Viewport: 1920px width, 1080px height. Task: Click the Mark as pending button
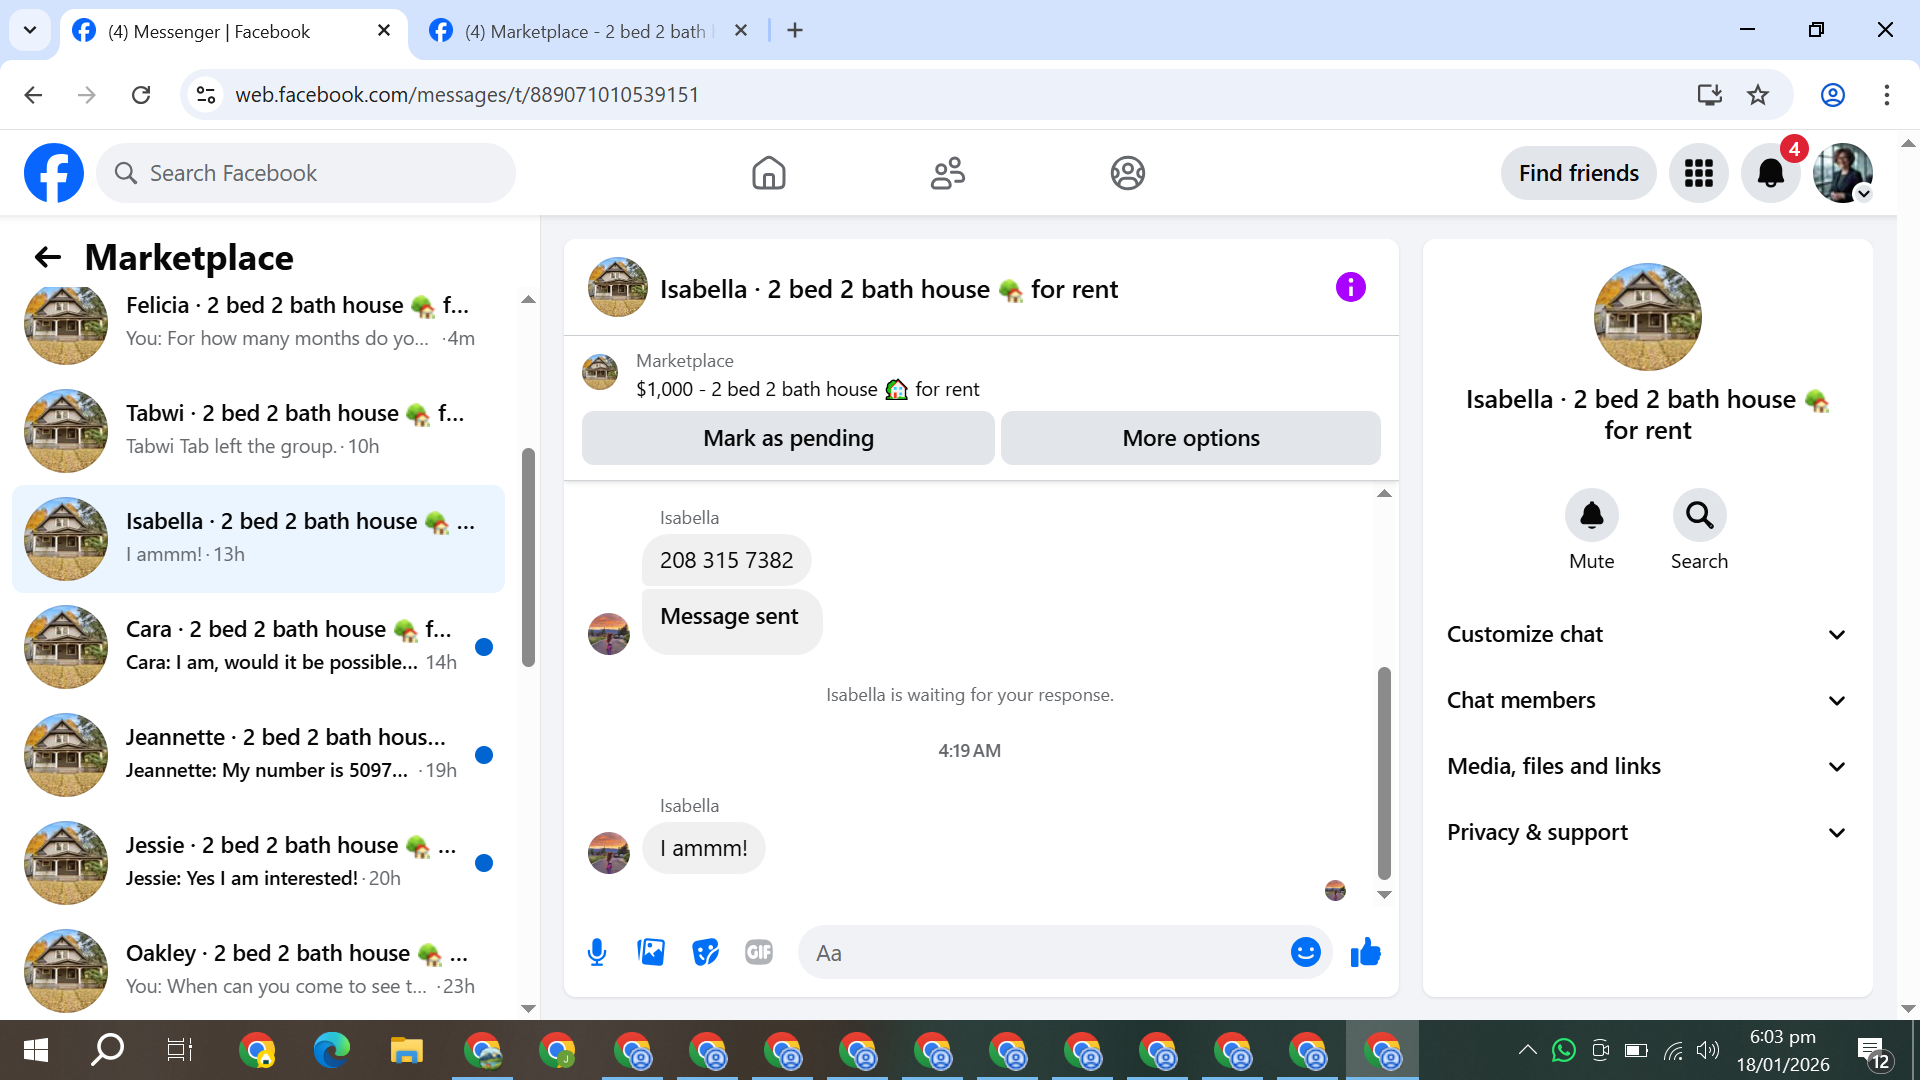(788, 438)
